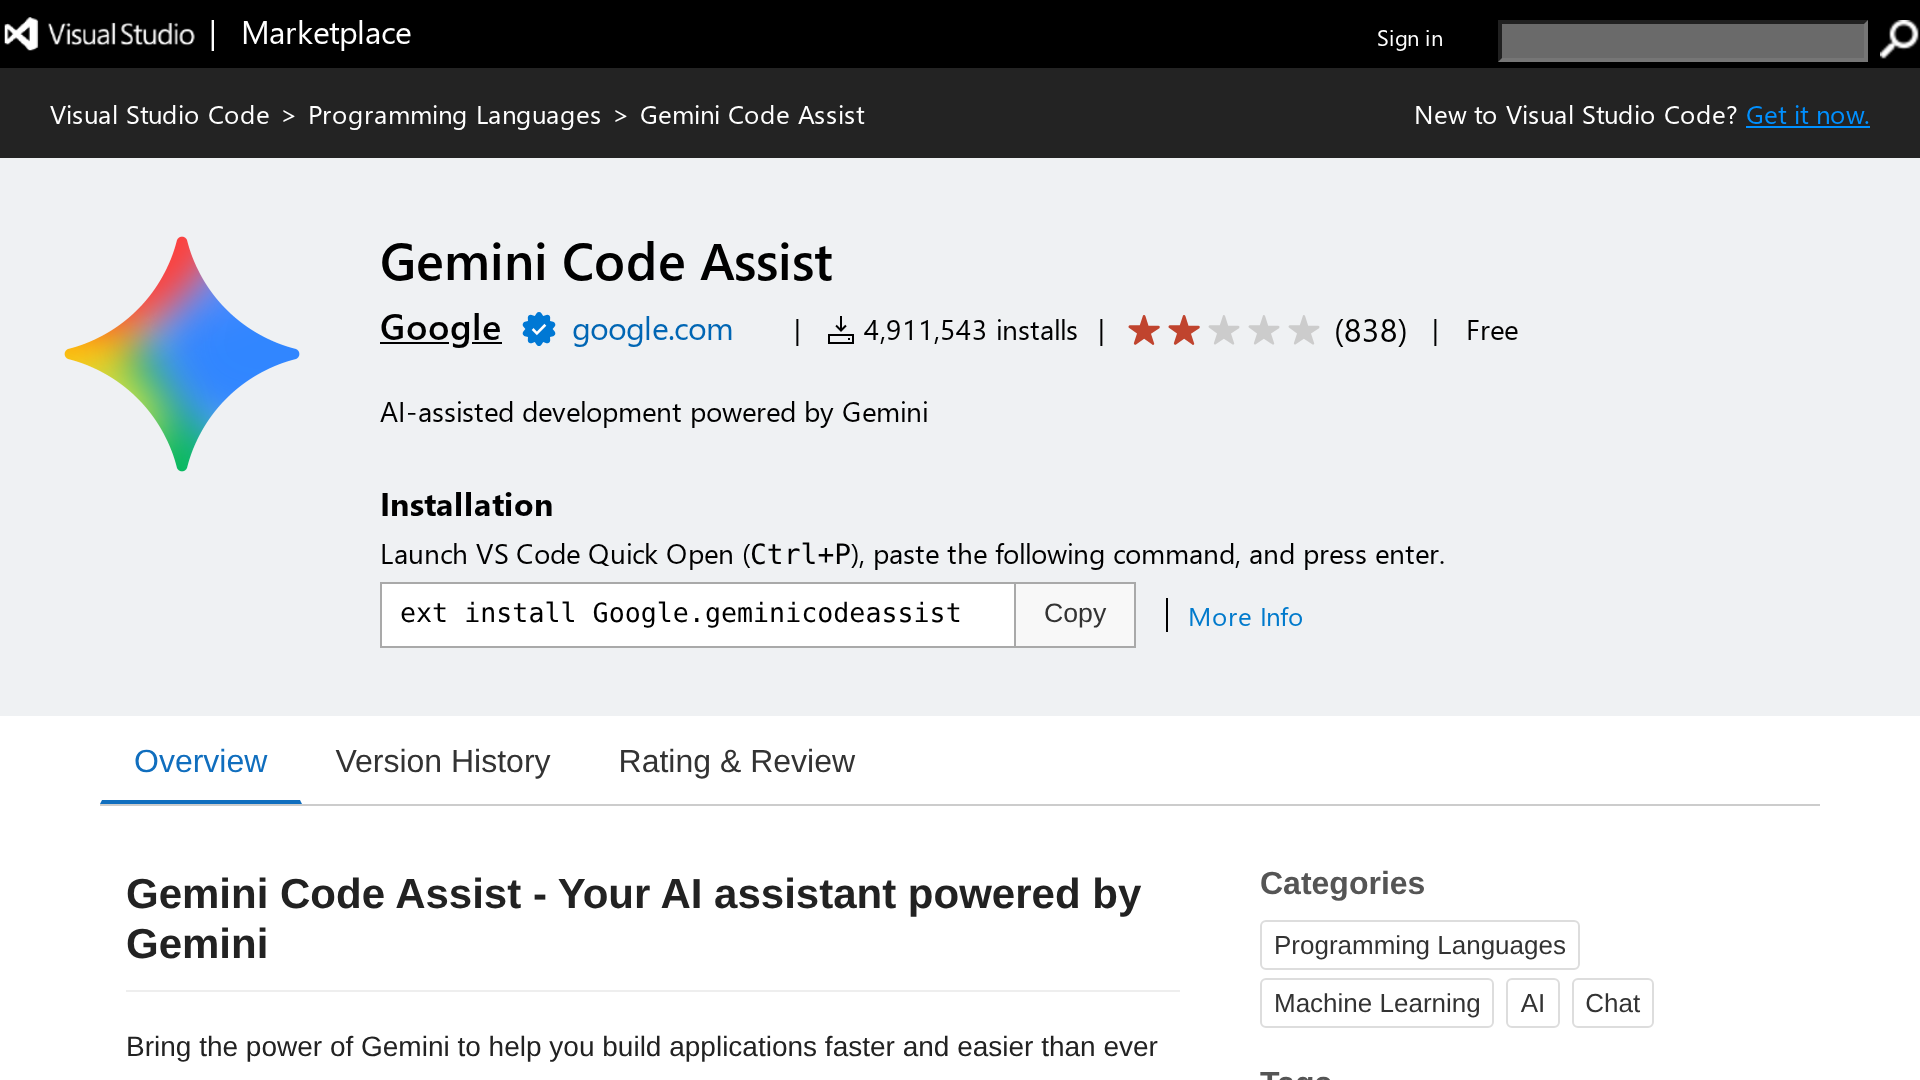
Task: Click the Gemini Code Assist star logo
Action: coord(182,354)
